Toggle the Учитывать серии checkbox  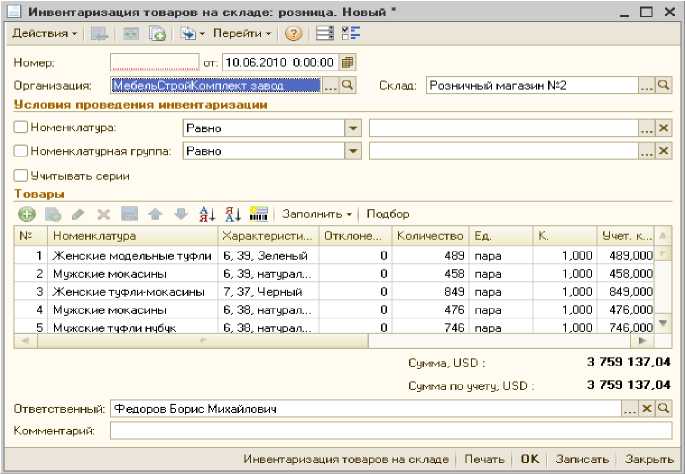click(x=20, y=175)
